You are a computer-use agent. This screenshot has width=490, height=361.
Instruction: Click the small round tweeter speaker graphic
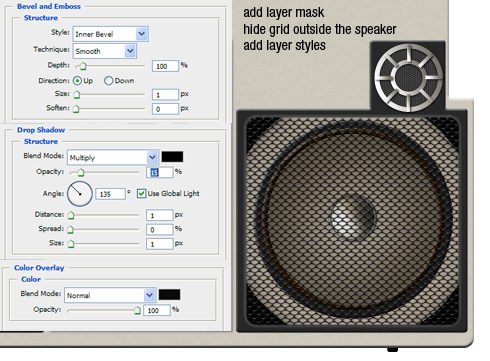408,78
